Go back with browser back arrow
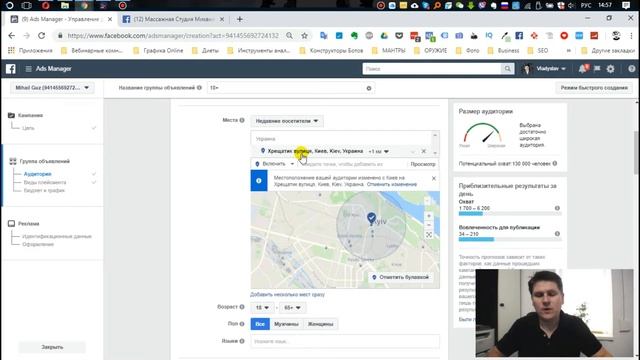The image size is (640, 360). (x=11, y=36)
